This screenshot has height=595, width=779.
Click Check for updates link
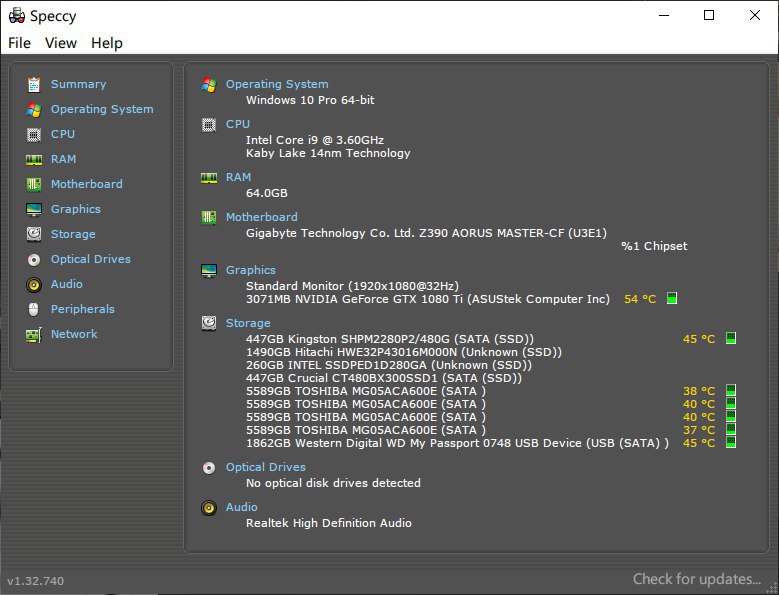pyautogui.click(x=697, y=579)
